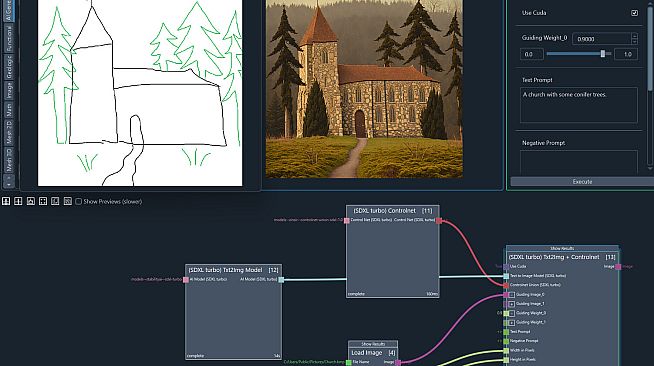Click the slider minimum field showing 0.0

(531, 54)
